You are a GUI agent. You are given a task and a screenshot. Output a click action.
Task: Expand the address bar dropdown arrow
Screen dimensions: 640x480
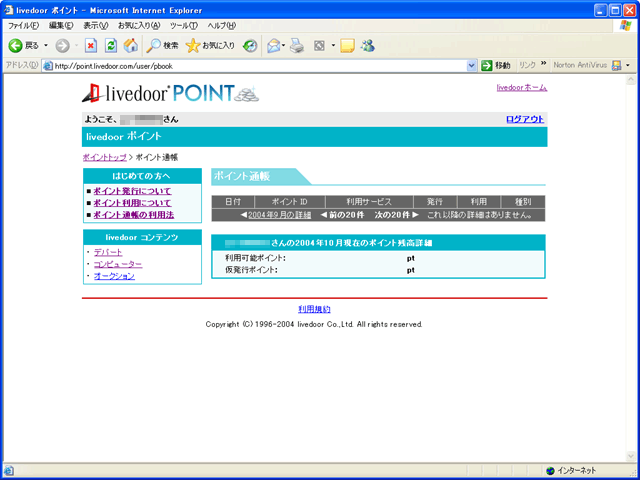(x=471, y=65)
